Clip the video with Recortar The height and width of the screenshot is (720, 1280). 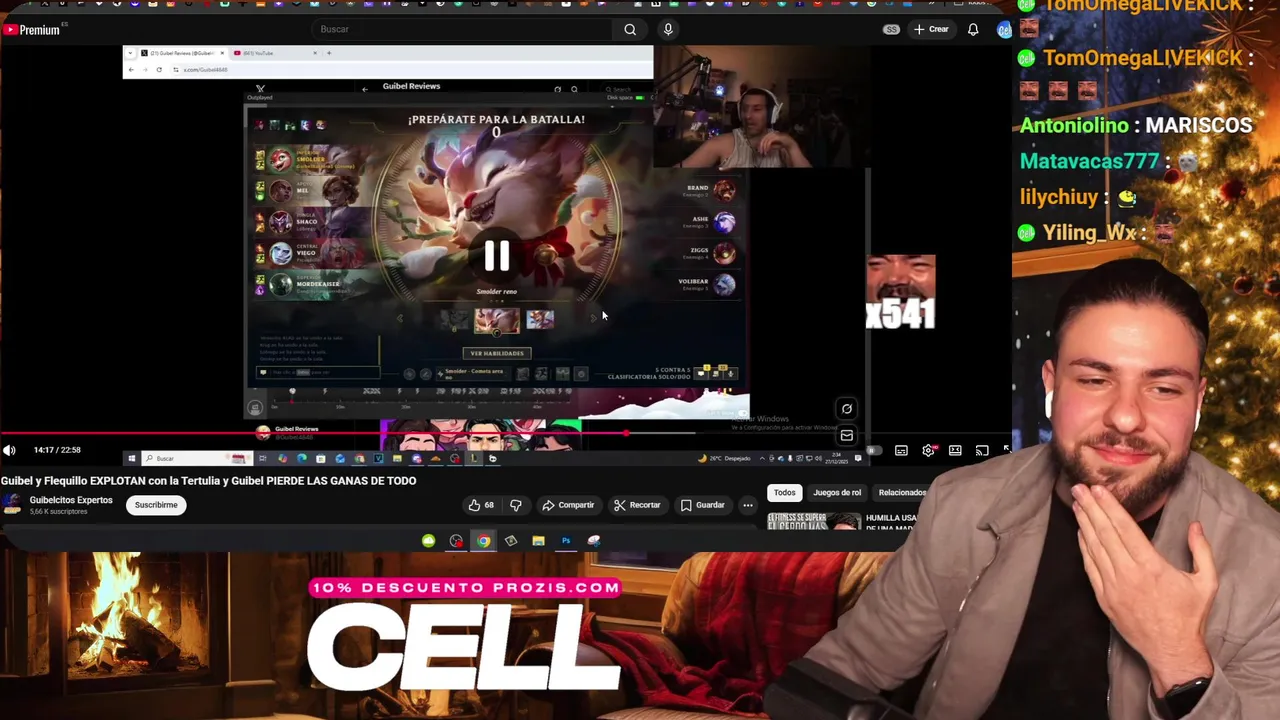637,505
